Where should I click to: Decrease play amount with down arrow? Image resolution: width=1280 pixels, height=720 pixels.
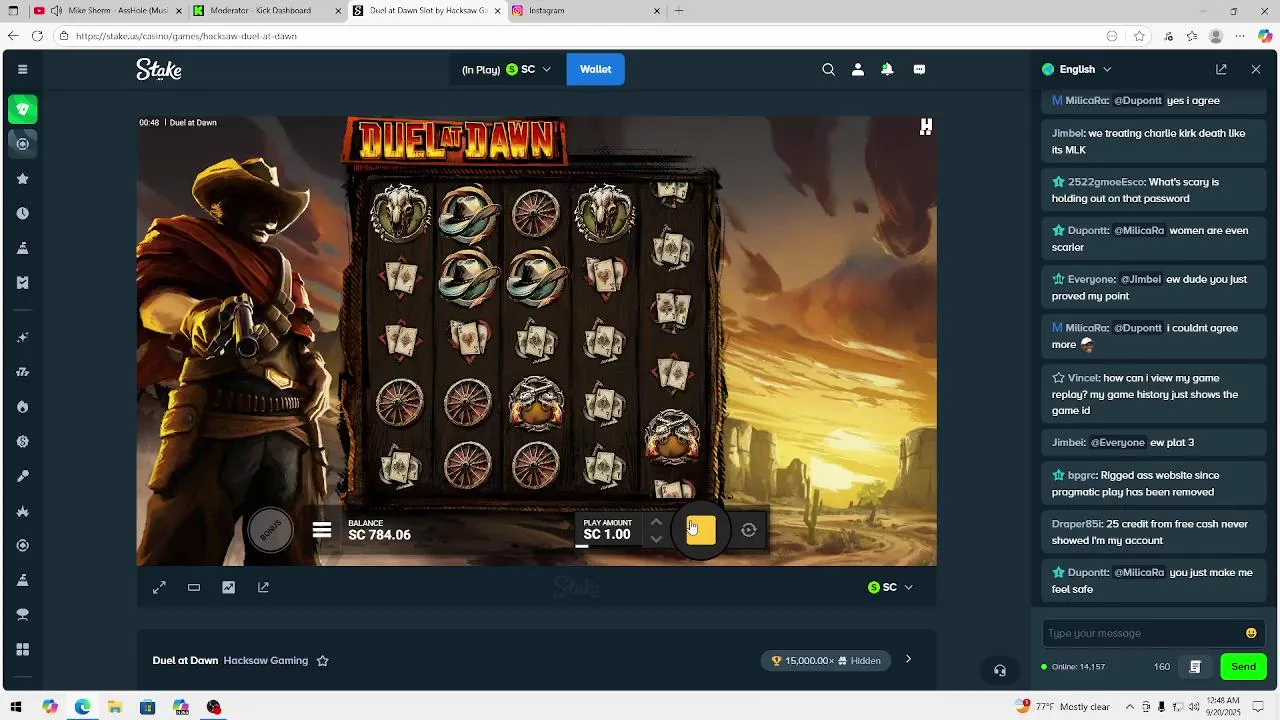tap(656, 539)
